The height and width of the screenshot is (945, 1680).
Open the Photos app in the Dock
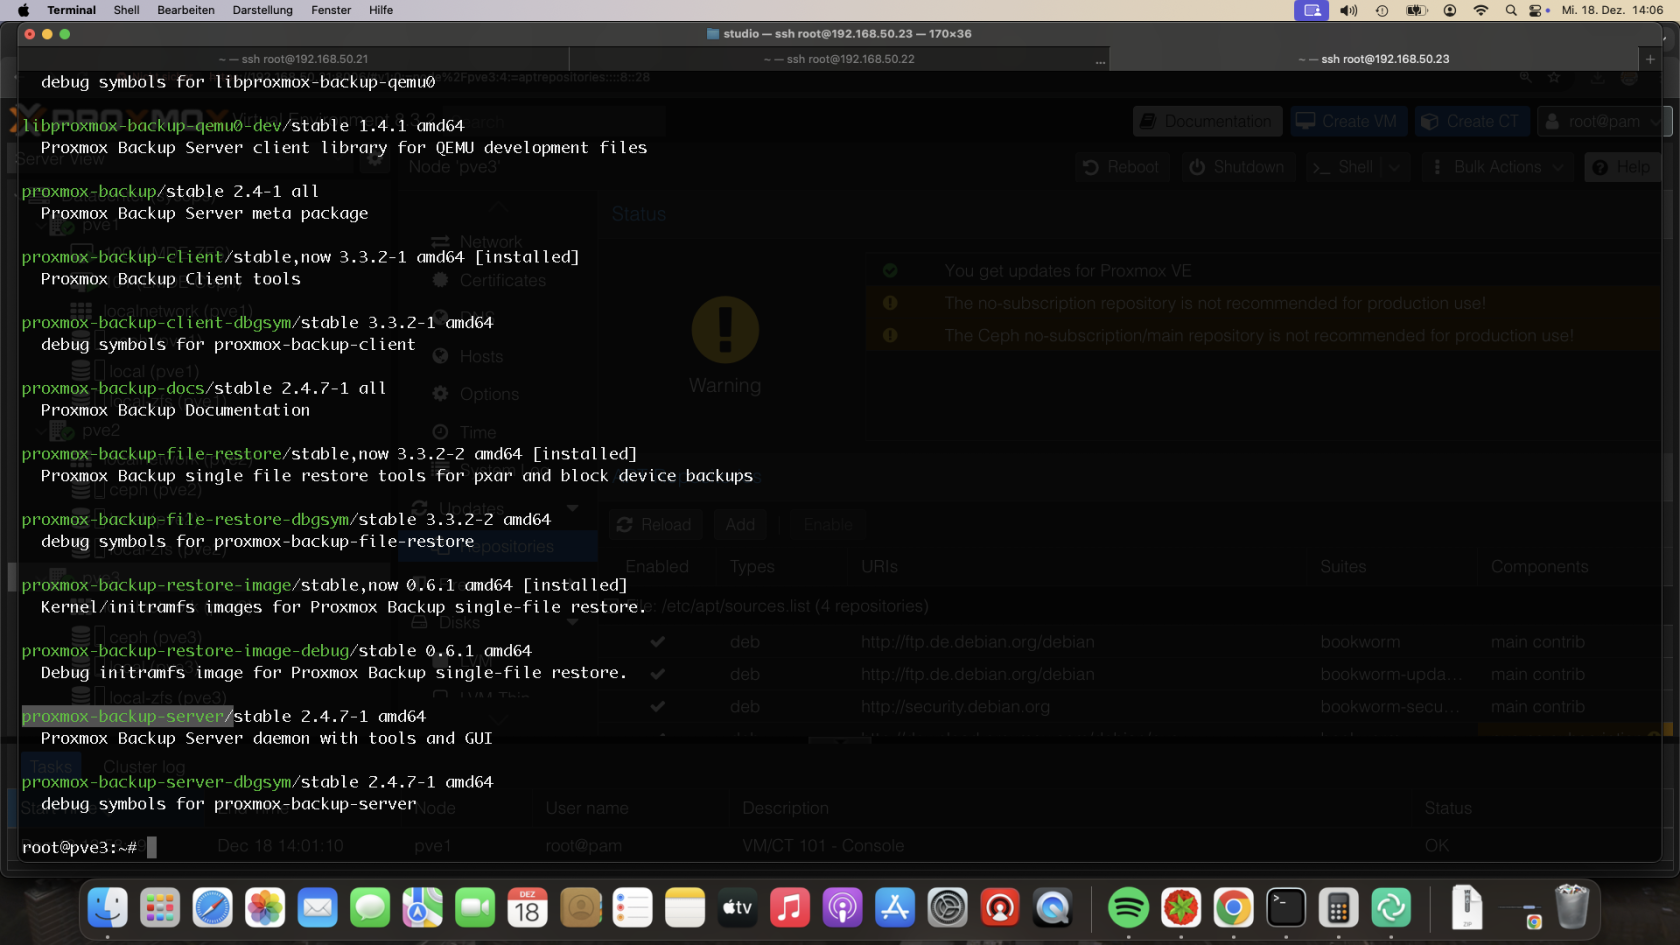click(x=265, y=908)
